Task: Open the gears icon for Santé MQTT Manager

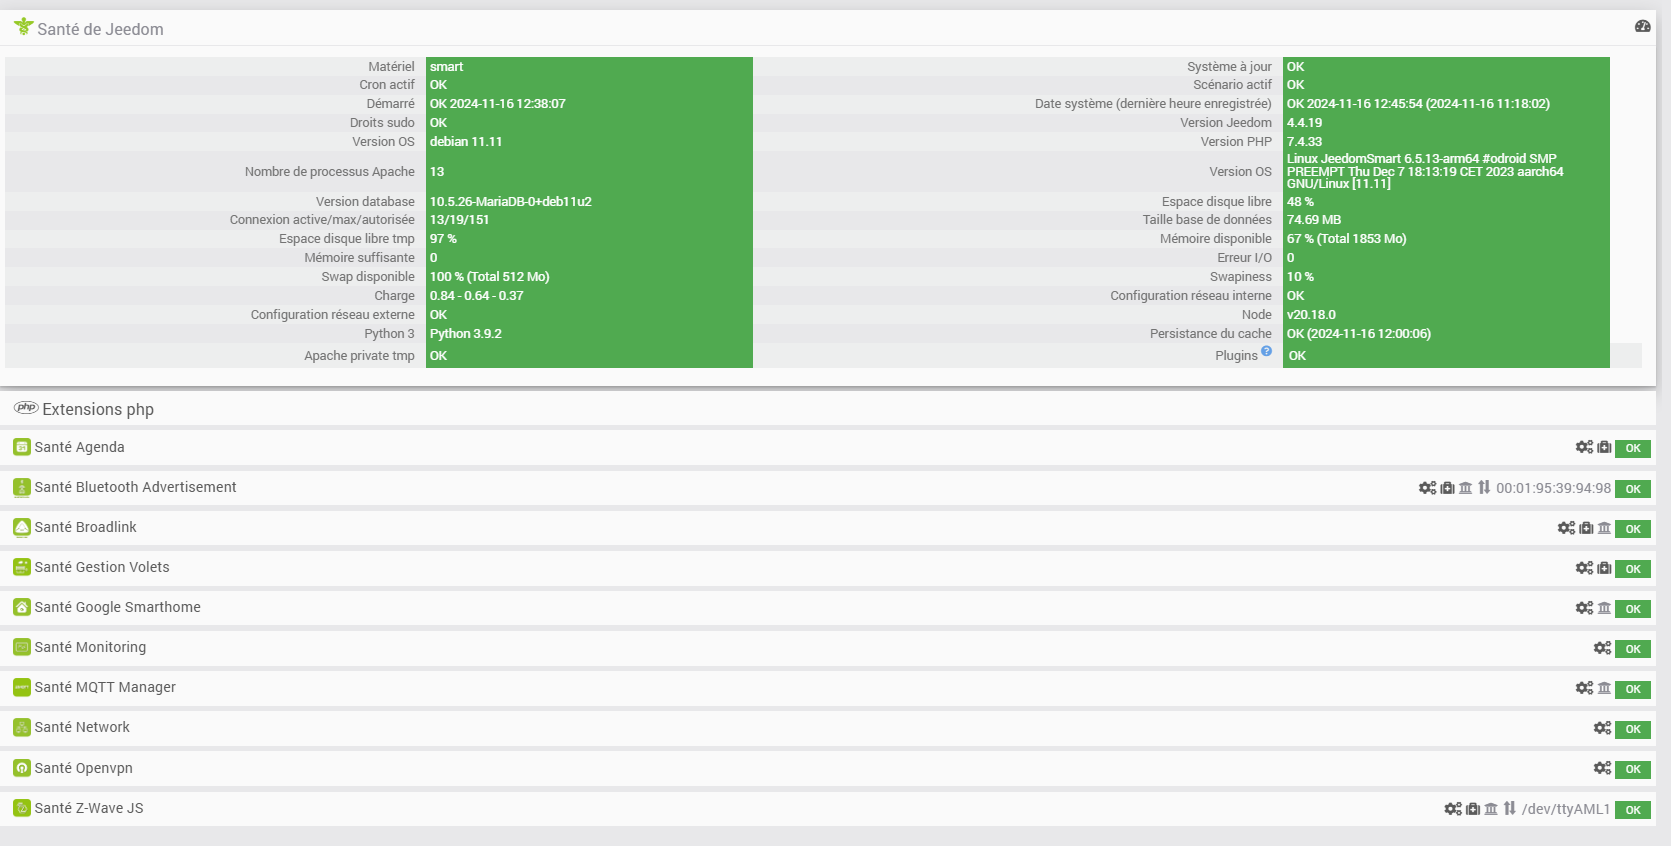Action: (1584, 687)
